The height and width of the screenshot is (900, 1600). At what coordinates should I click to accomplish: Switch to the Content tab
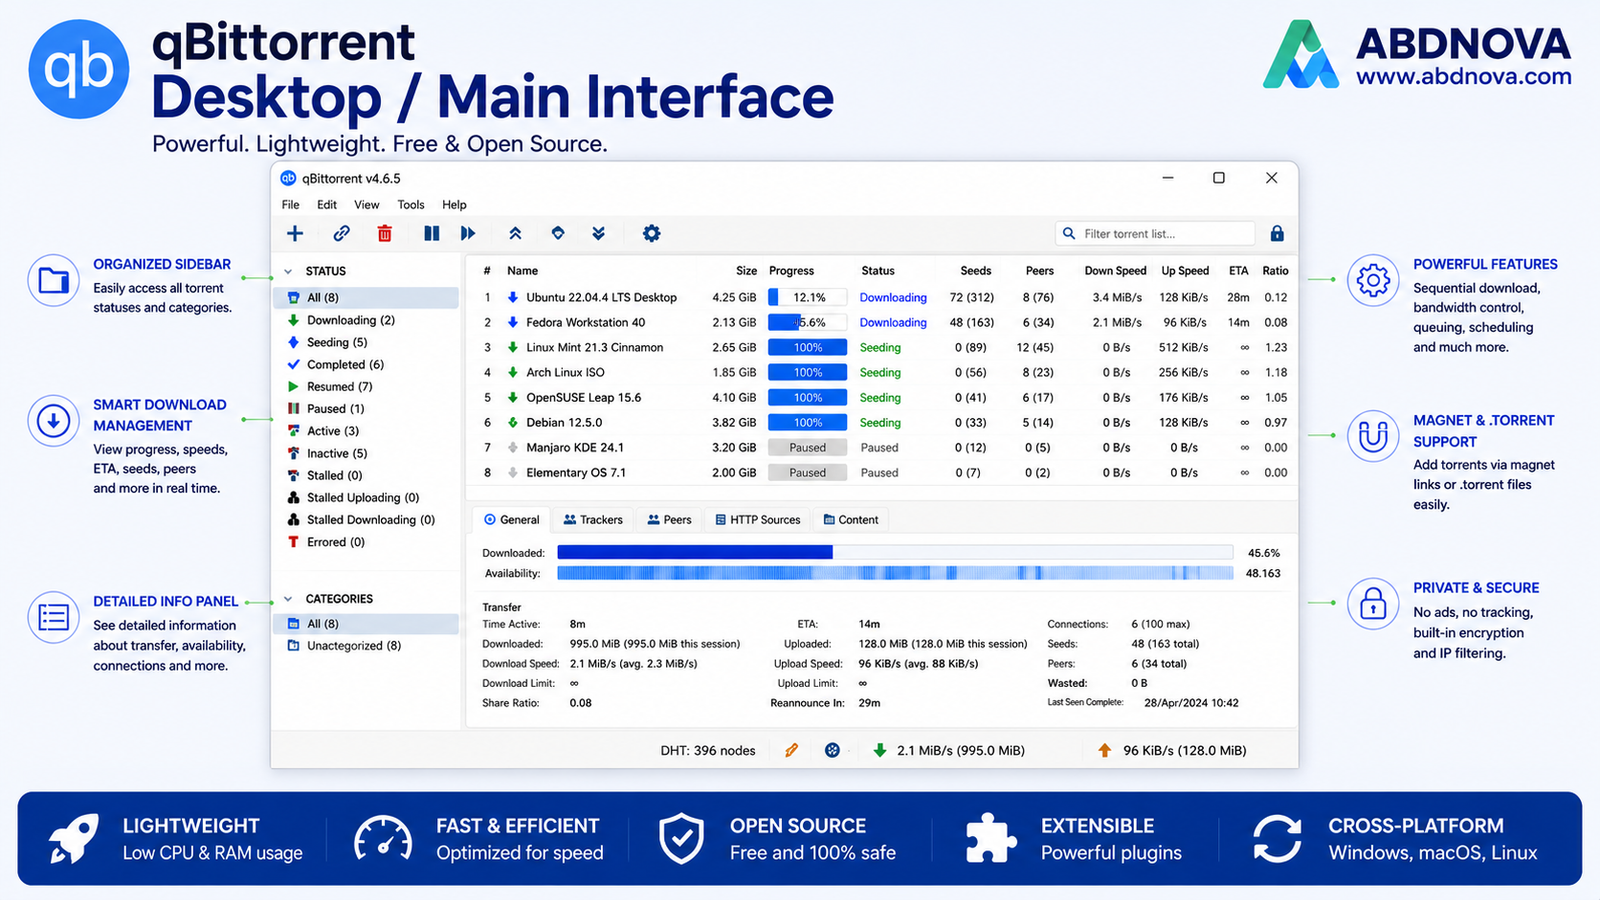pos(851,519)
